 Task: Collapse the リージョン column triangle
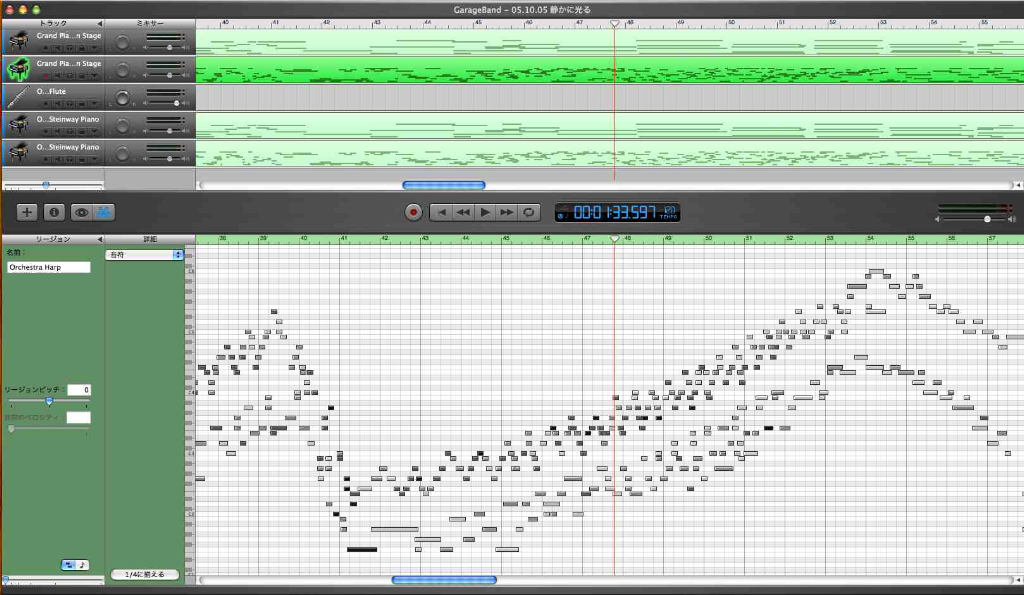tap(99, 240)
